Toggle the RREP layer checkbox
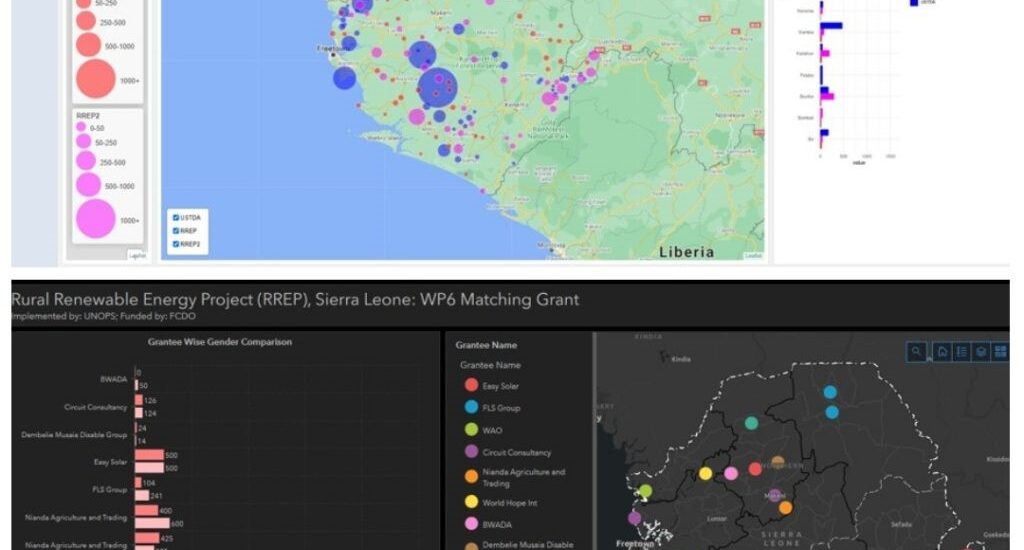The height and width of the screenshot is (550, 1024). pyautogui.click(x=176, y=230)
